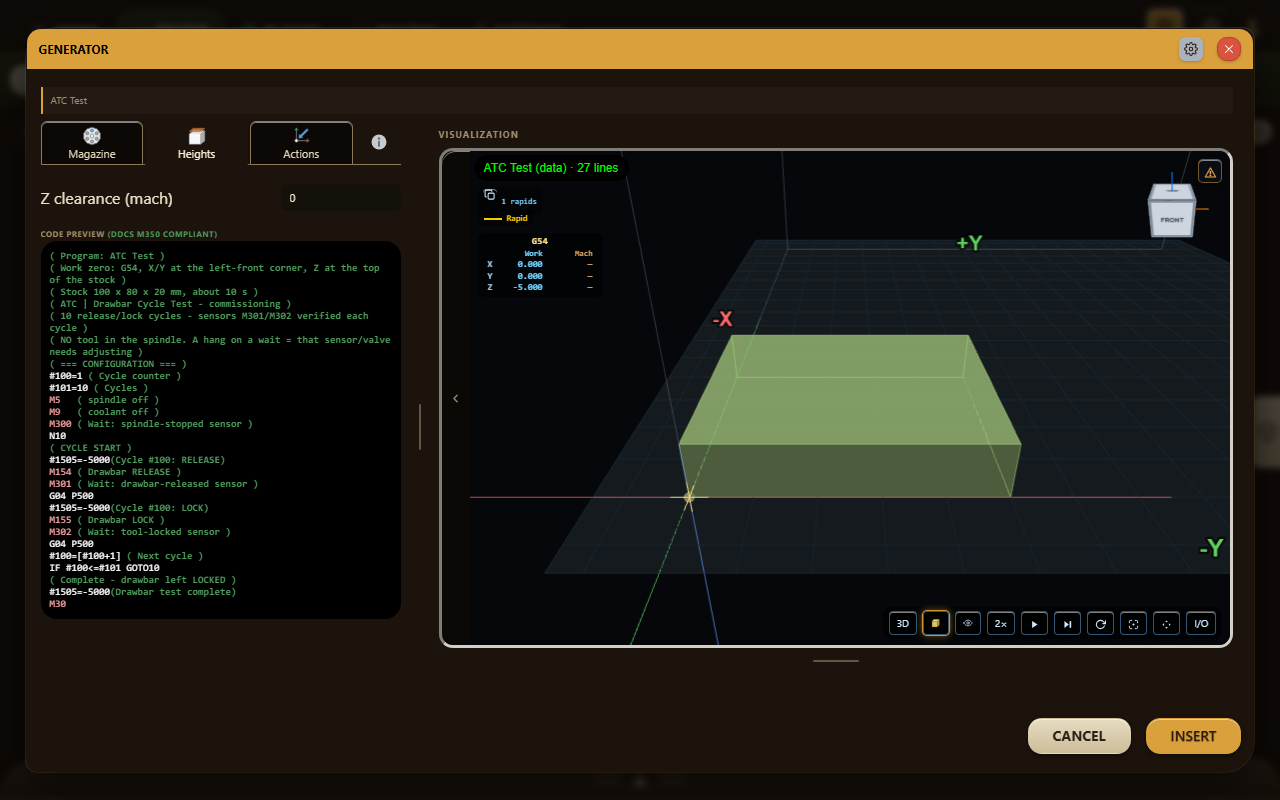Step forward one move in simulation
This screenshot has height=800, width=1280.
[1067, 623]
